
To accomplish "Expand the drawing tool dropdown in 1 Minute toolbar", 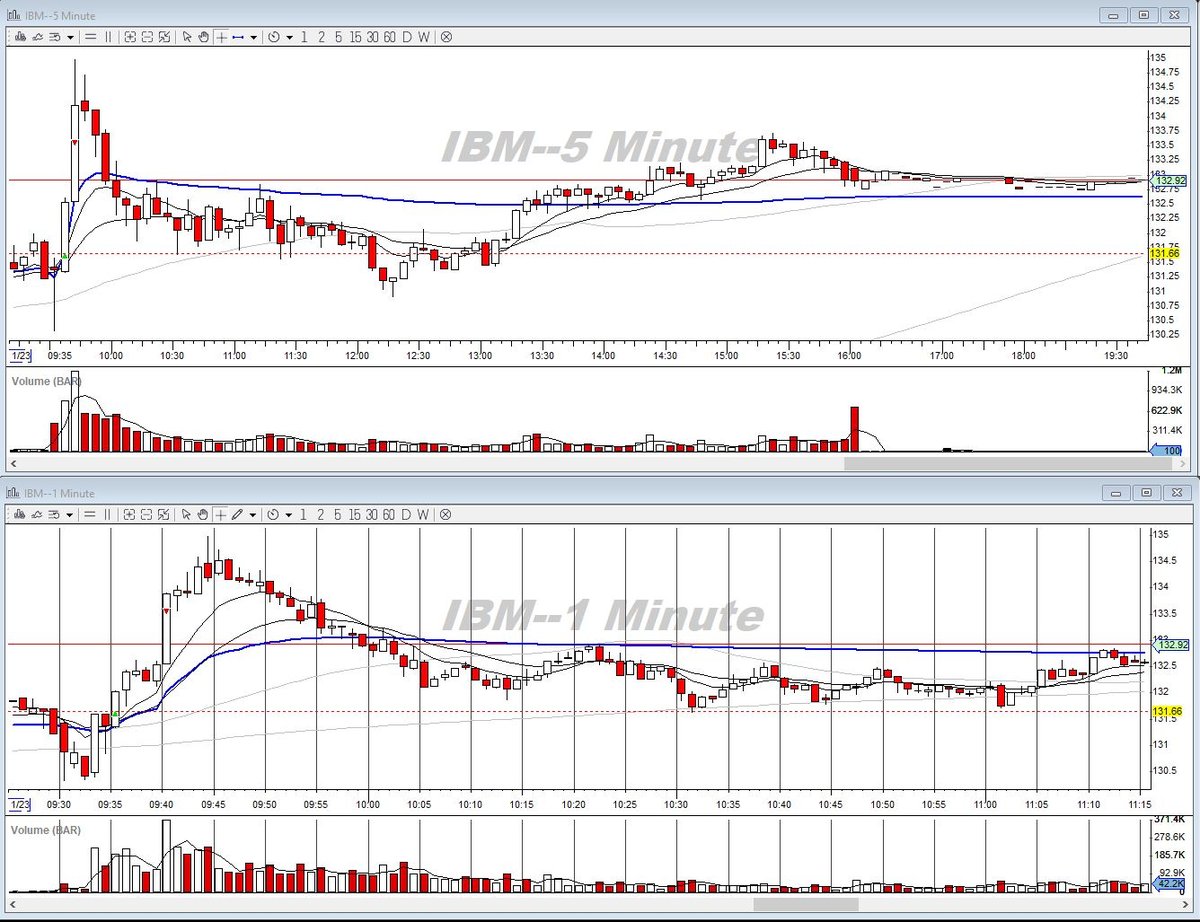I will point(253,515).
